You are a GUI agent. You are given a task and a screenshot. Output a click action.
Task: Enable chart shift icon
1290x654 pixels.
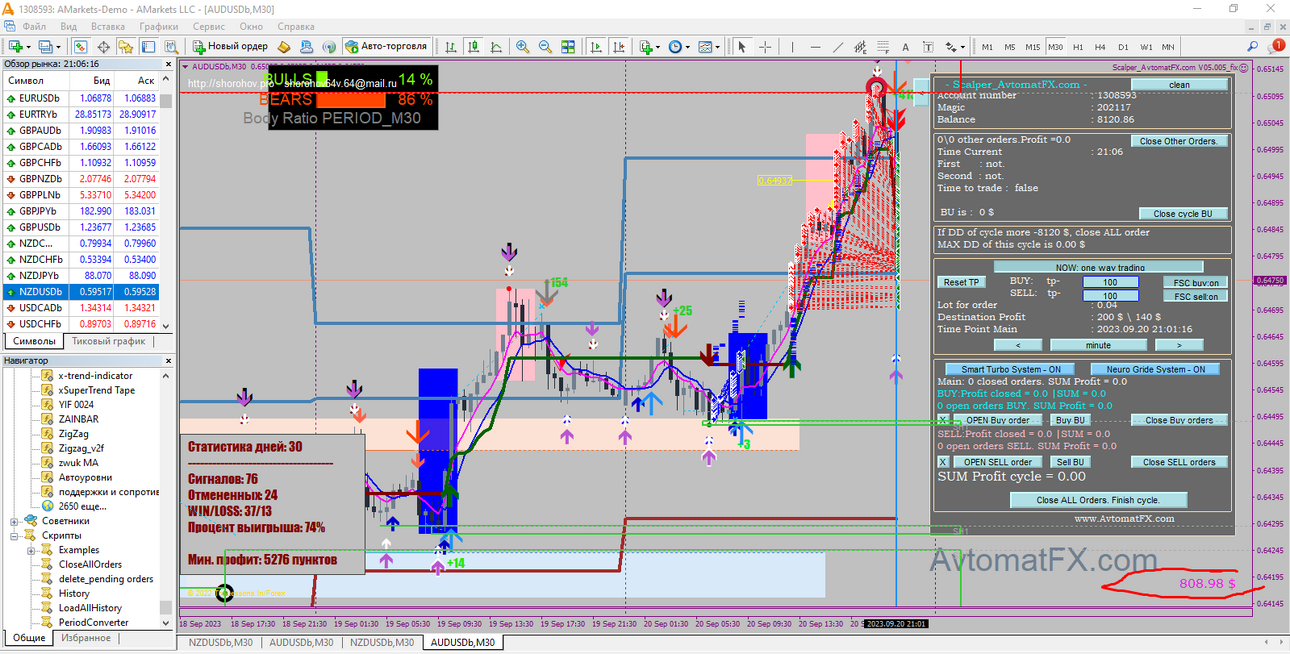click(619, 46)
